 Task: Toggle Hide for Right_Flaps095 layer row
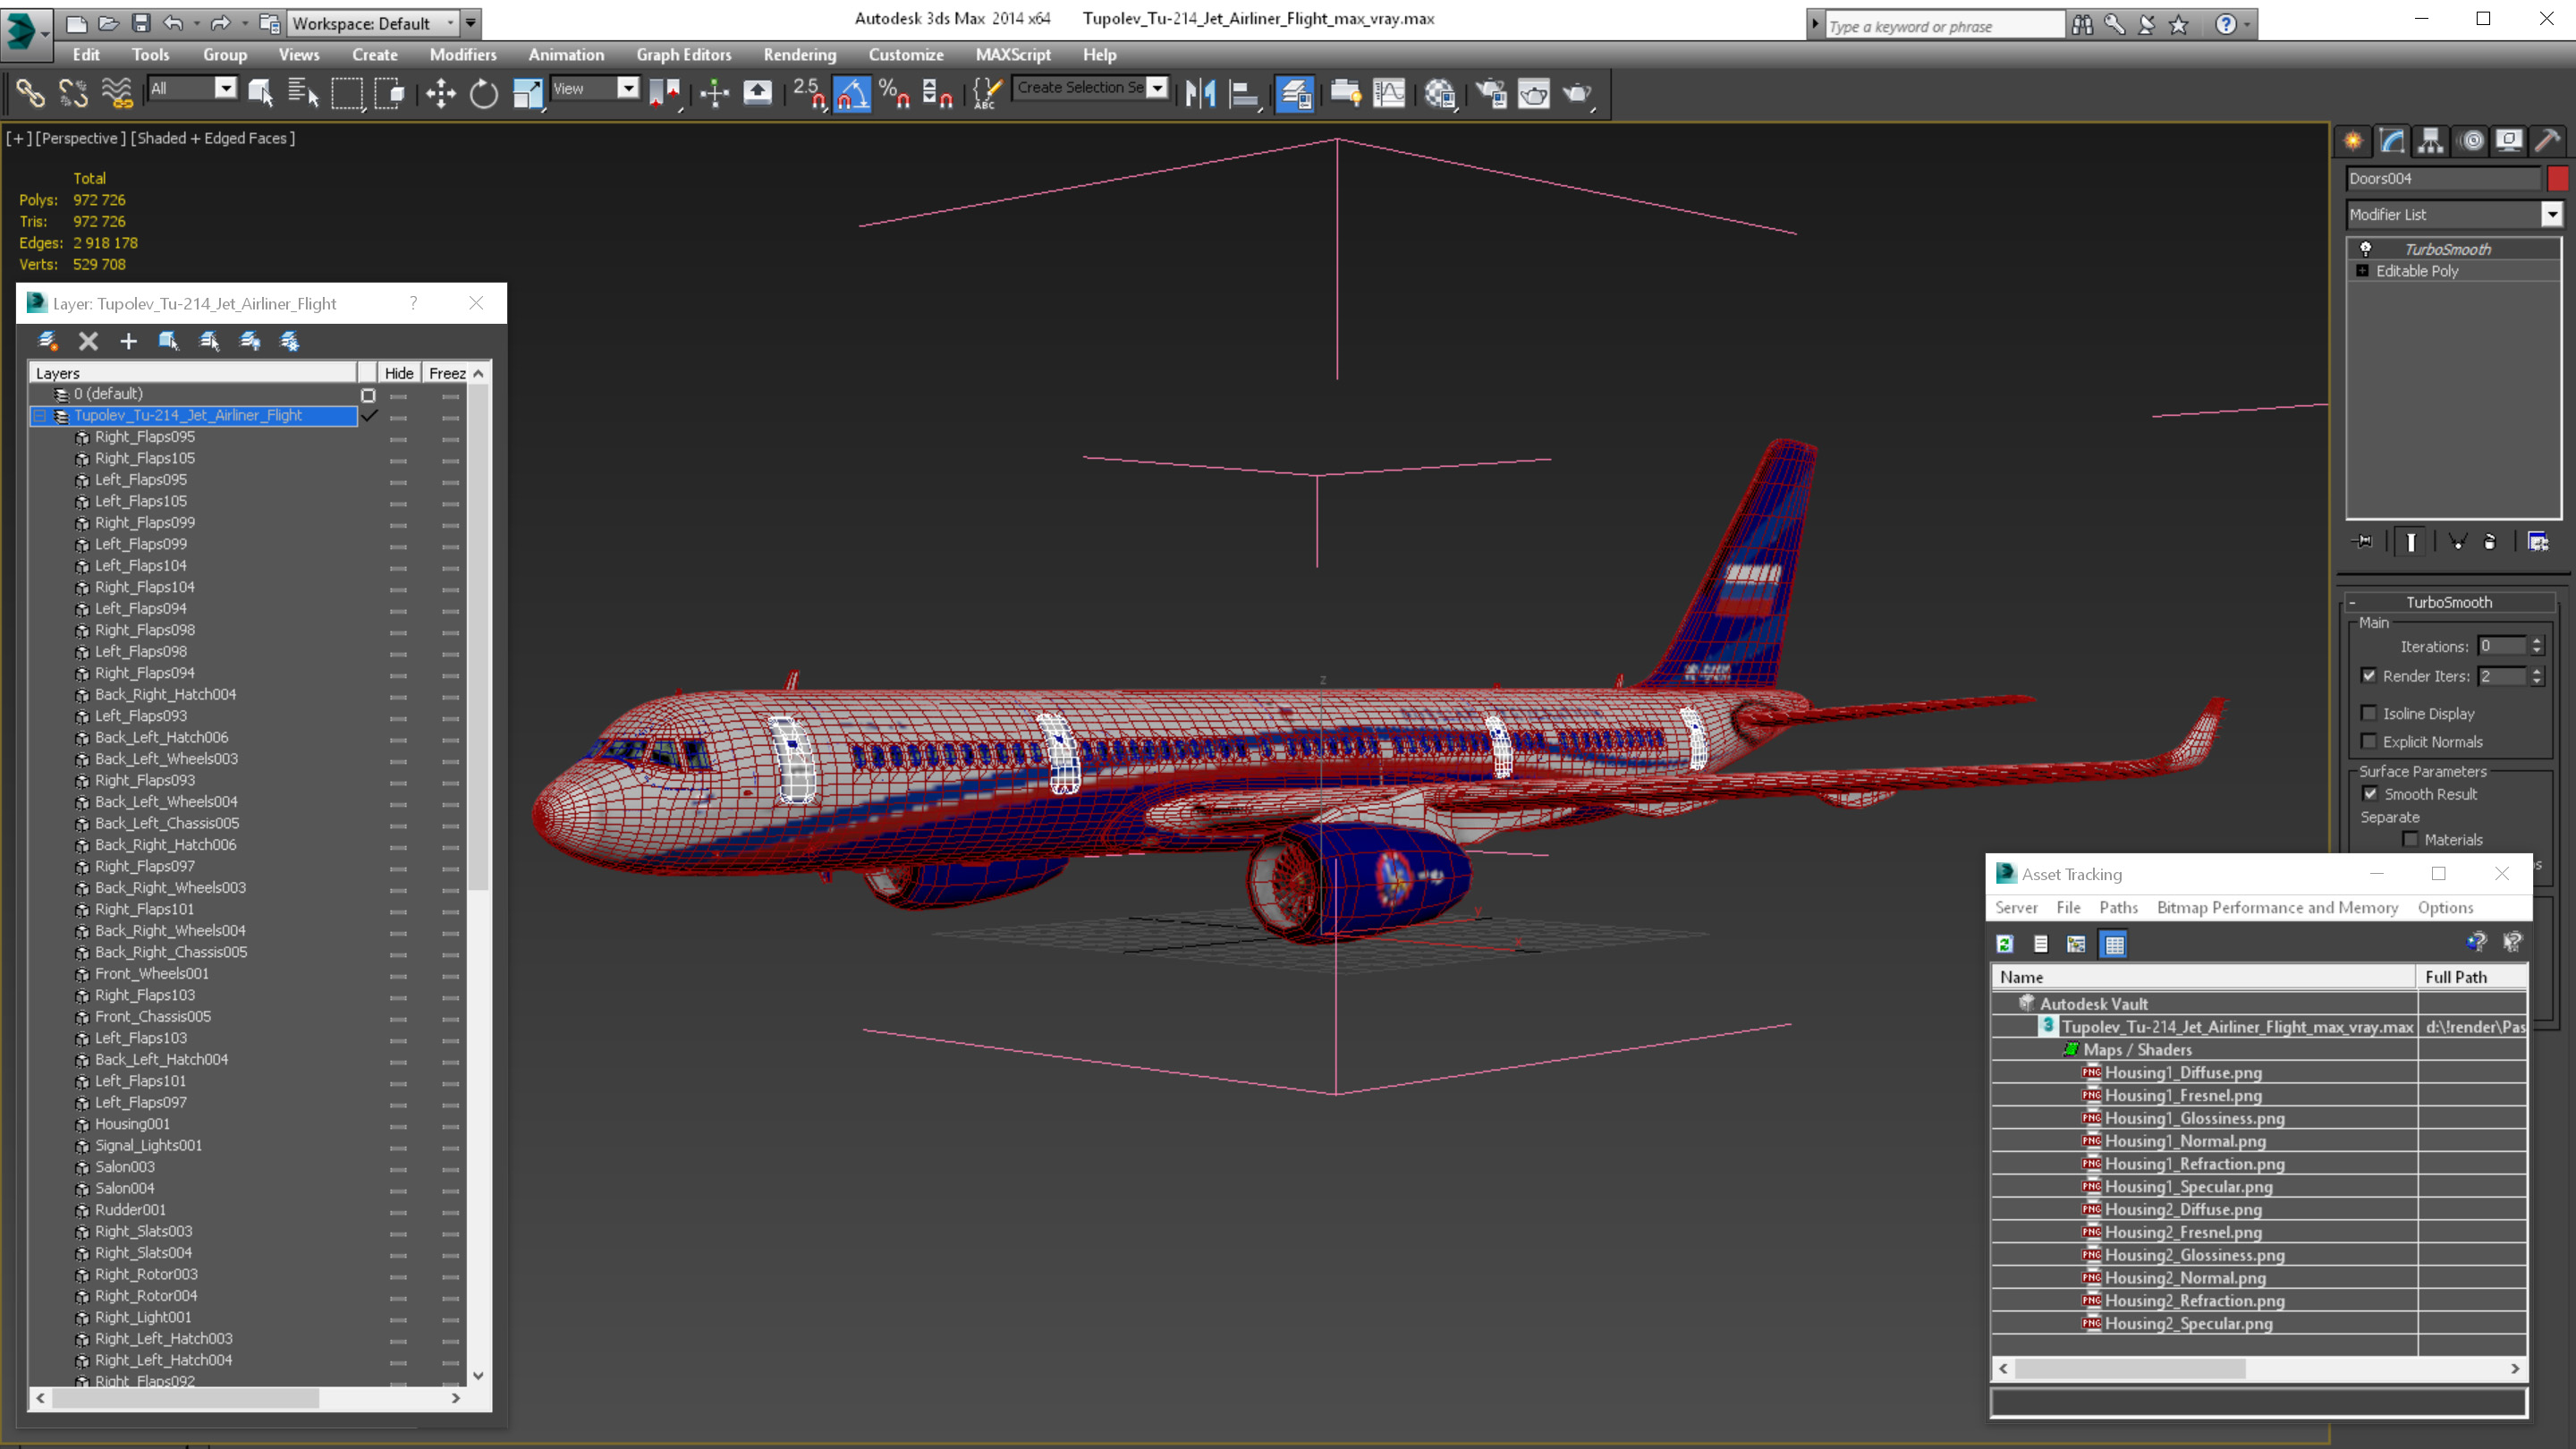tap(399, 438)
